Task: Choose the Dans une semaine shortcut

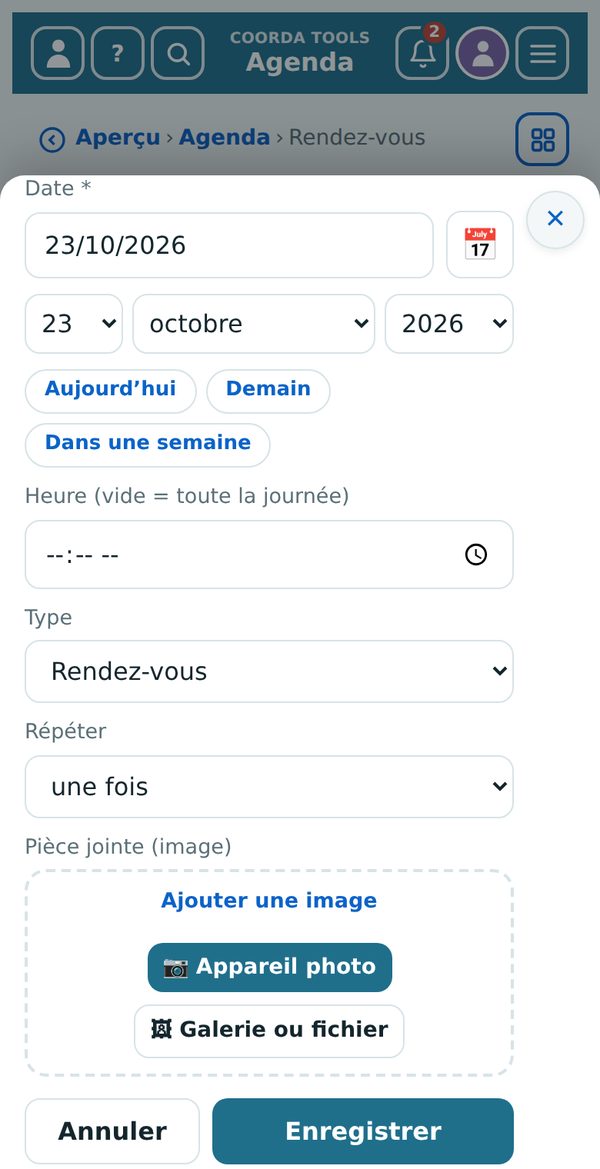Action: 148,445
